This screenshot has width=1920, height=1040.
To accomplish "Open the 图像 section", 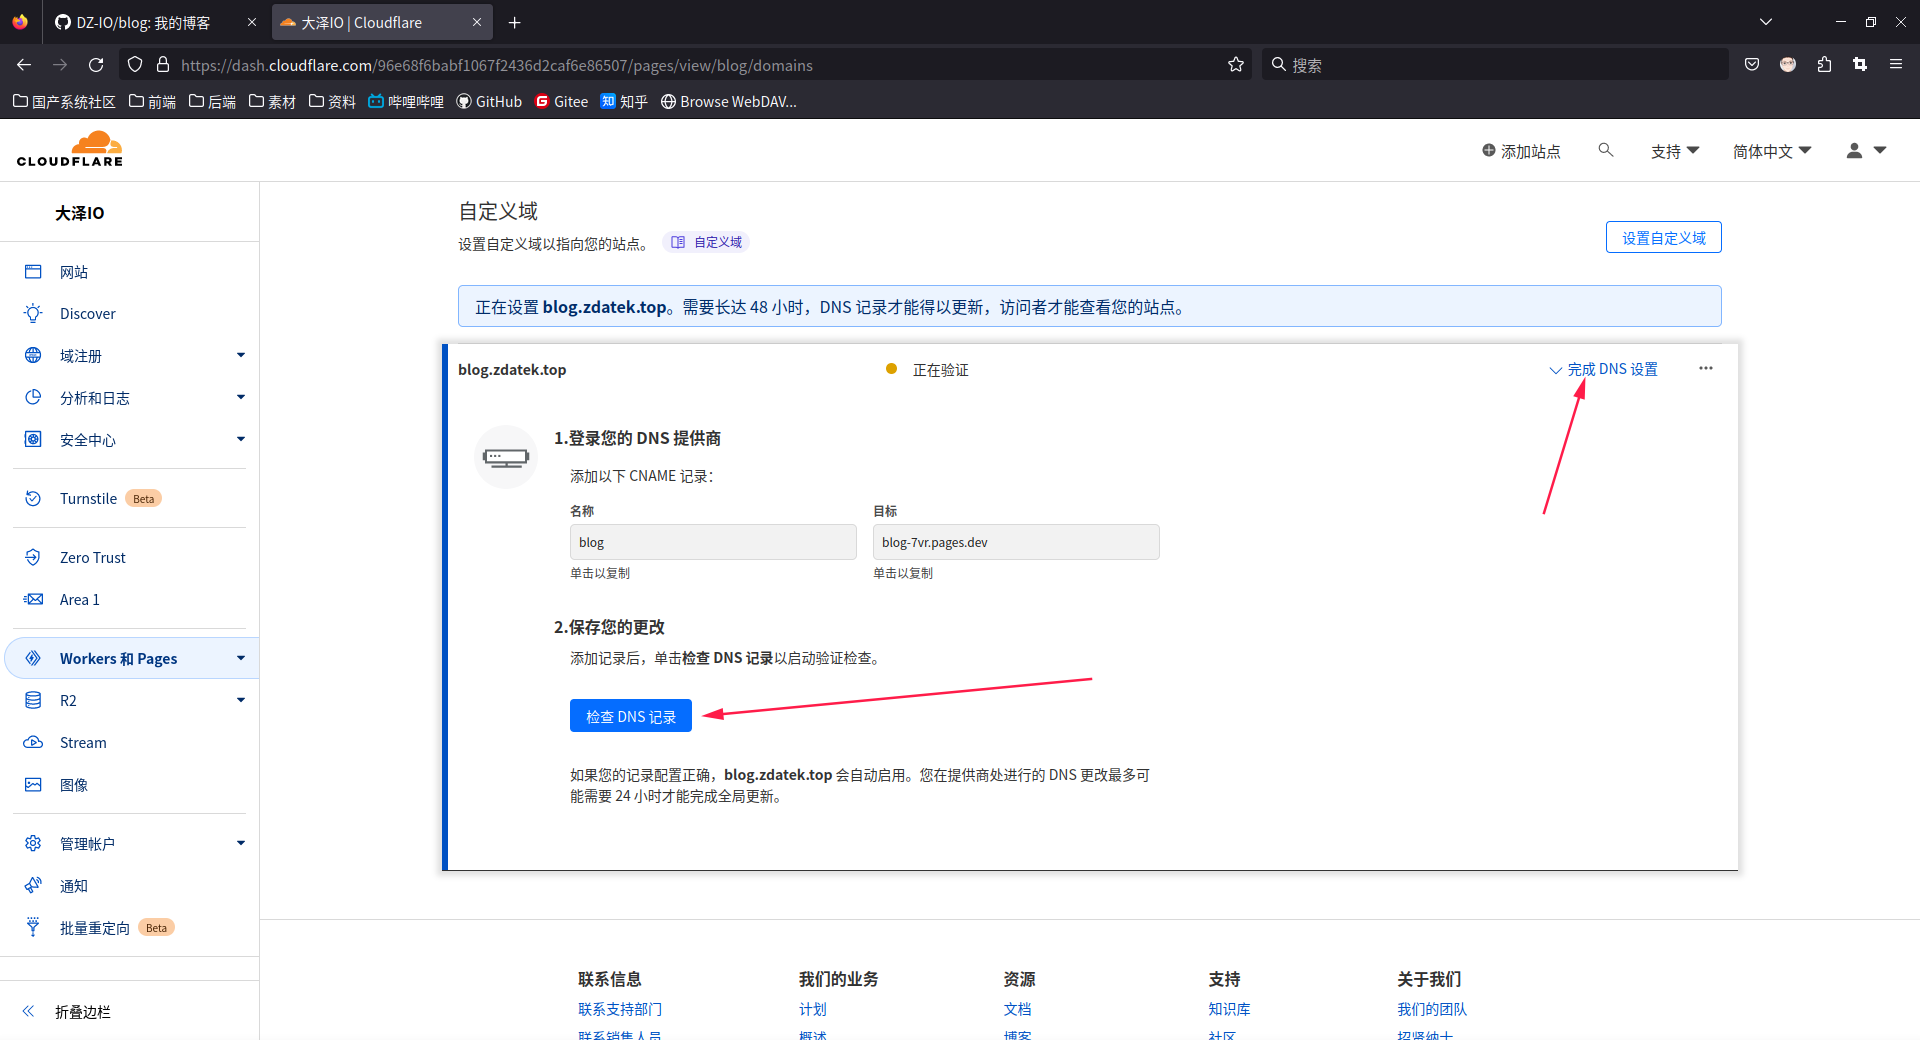I will (75, 785).
